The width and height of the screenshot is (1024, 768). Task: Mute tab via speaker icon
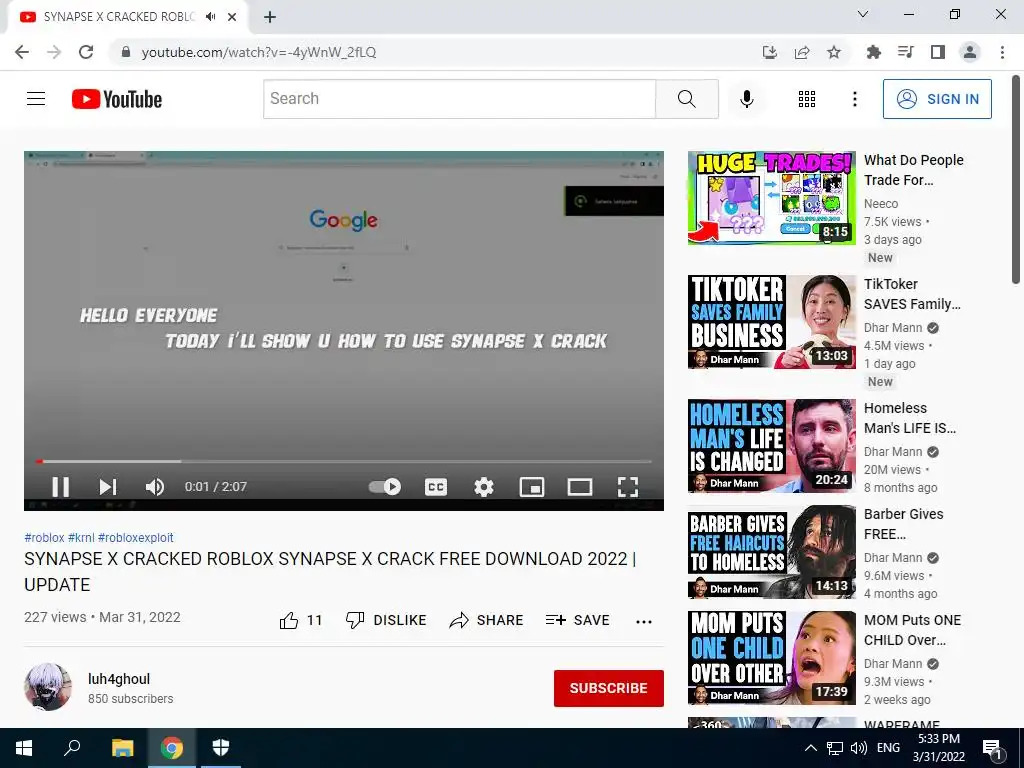click(210, 16)
